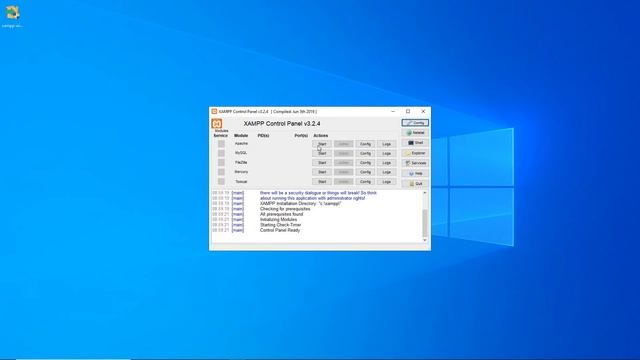Open Config for the Apache module
The image size is (640, 360).
coord(365,144)
